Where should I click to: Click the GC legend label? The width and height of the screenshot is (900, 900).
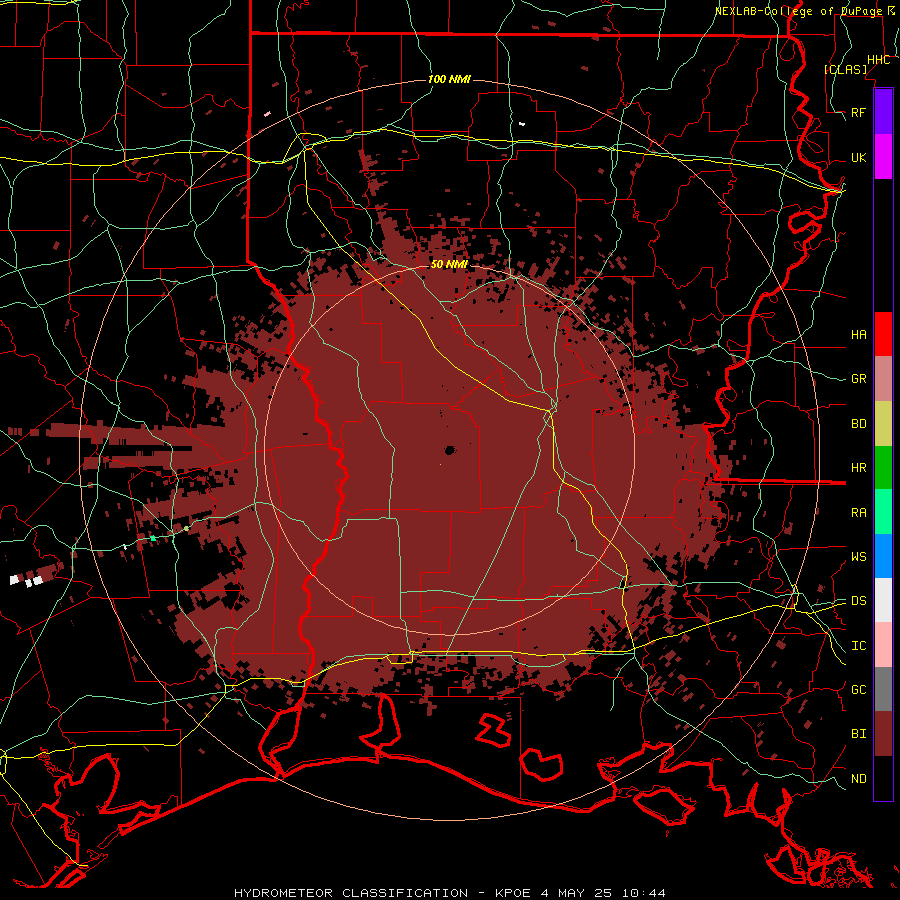858,690
